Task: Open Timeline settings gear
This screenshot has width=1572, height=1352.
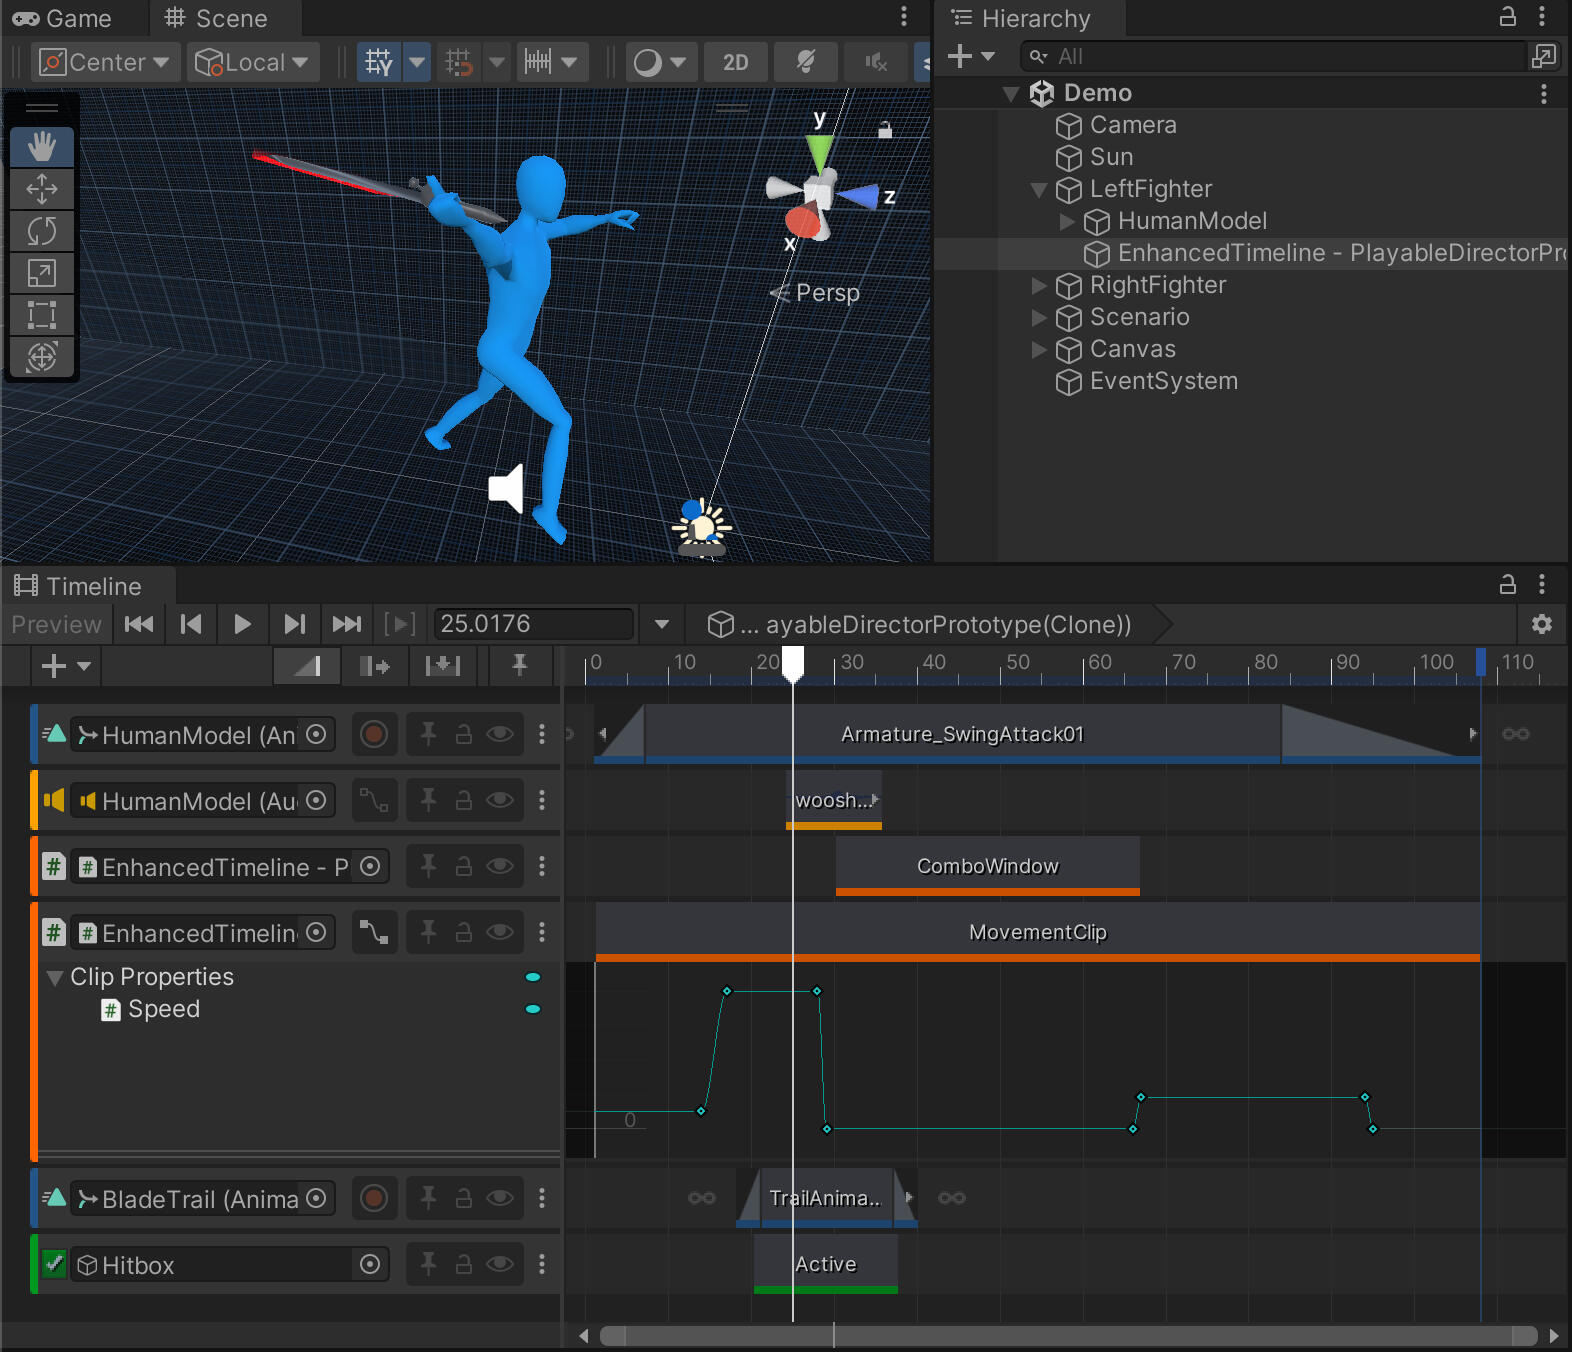Action: point(1541,624)
